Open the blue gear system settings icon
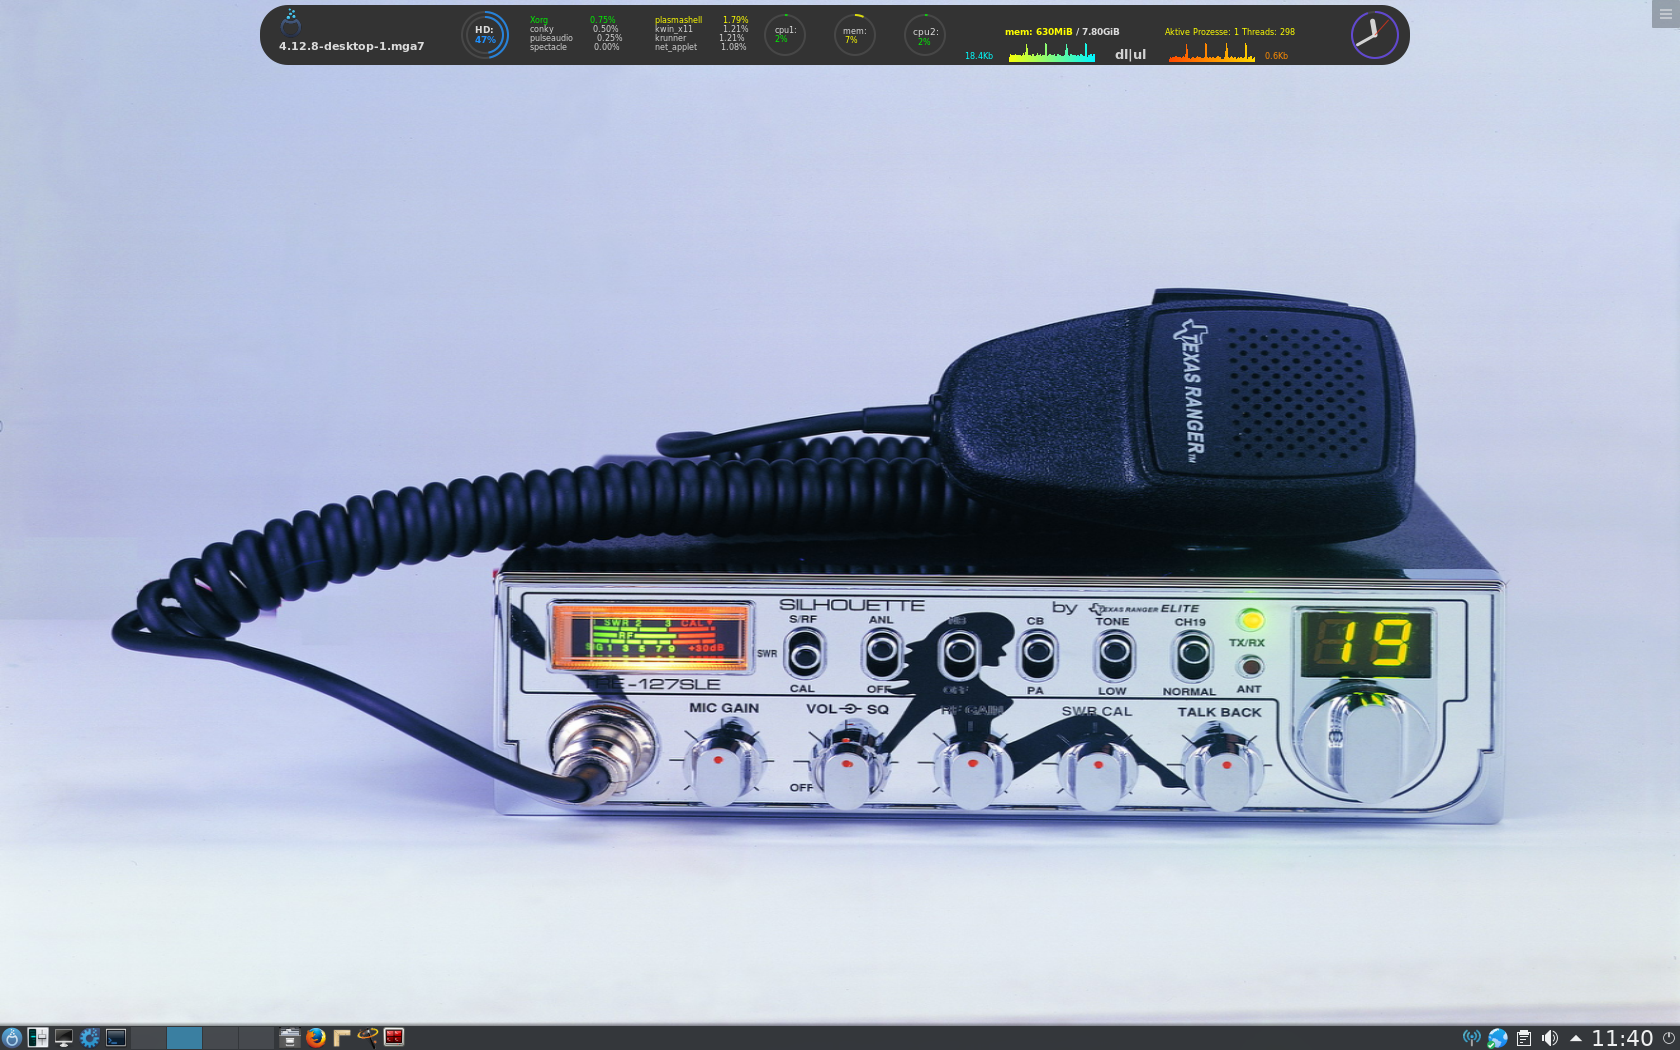Screen dimensions: 1680x1050 pyautogui.click(x=90, y=1038)
